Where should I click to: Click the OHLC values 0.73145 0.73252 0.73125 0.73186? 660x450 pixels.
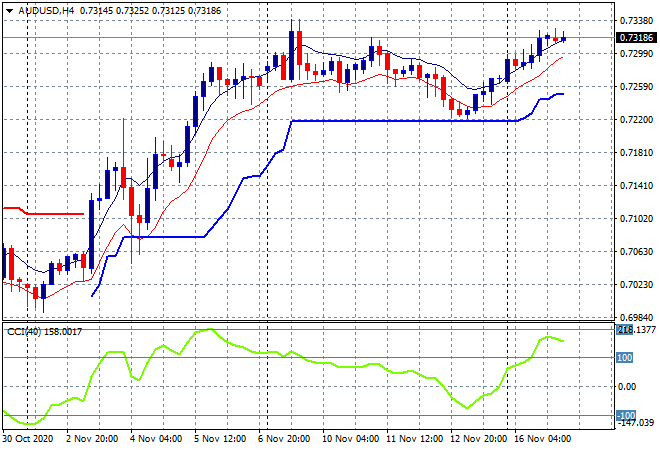[x=150, y=11]
